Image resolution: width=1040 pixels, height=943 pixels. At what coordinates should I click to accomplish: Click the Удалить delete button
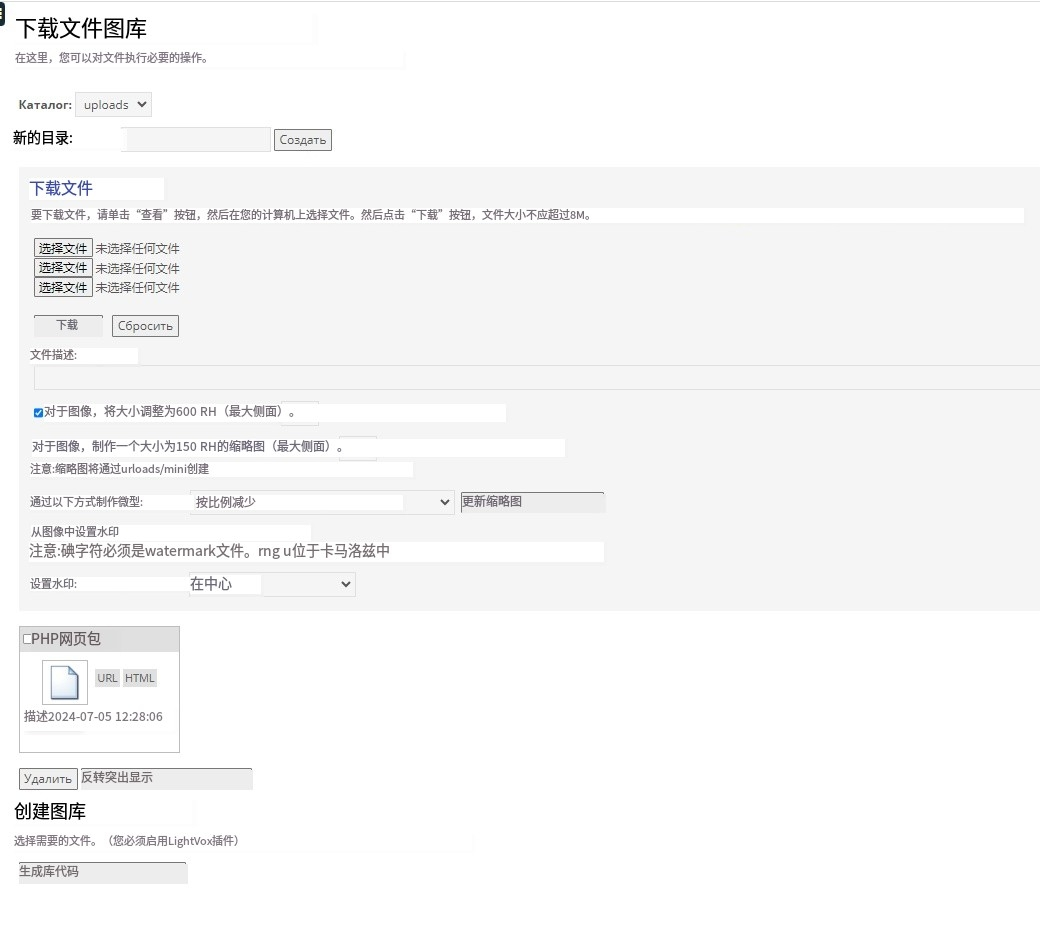coord(48,779)
